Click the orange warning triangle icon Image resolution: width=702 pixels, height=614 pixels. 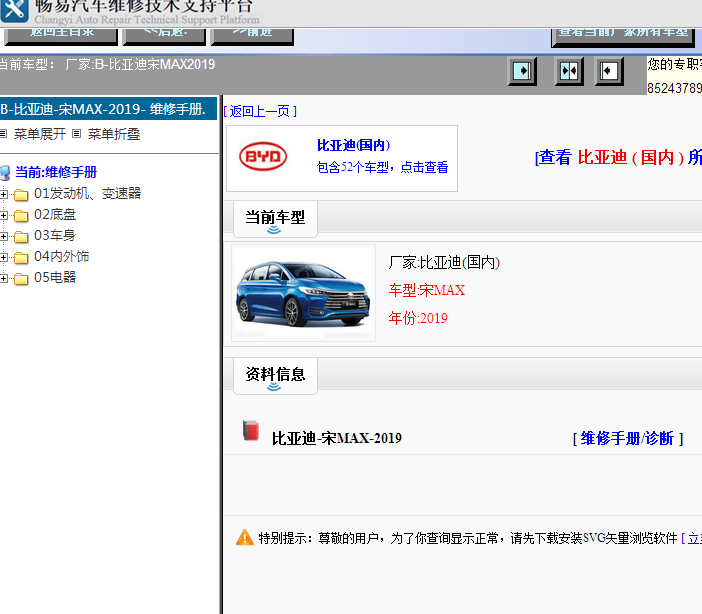click(244, 537)
